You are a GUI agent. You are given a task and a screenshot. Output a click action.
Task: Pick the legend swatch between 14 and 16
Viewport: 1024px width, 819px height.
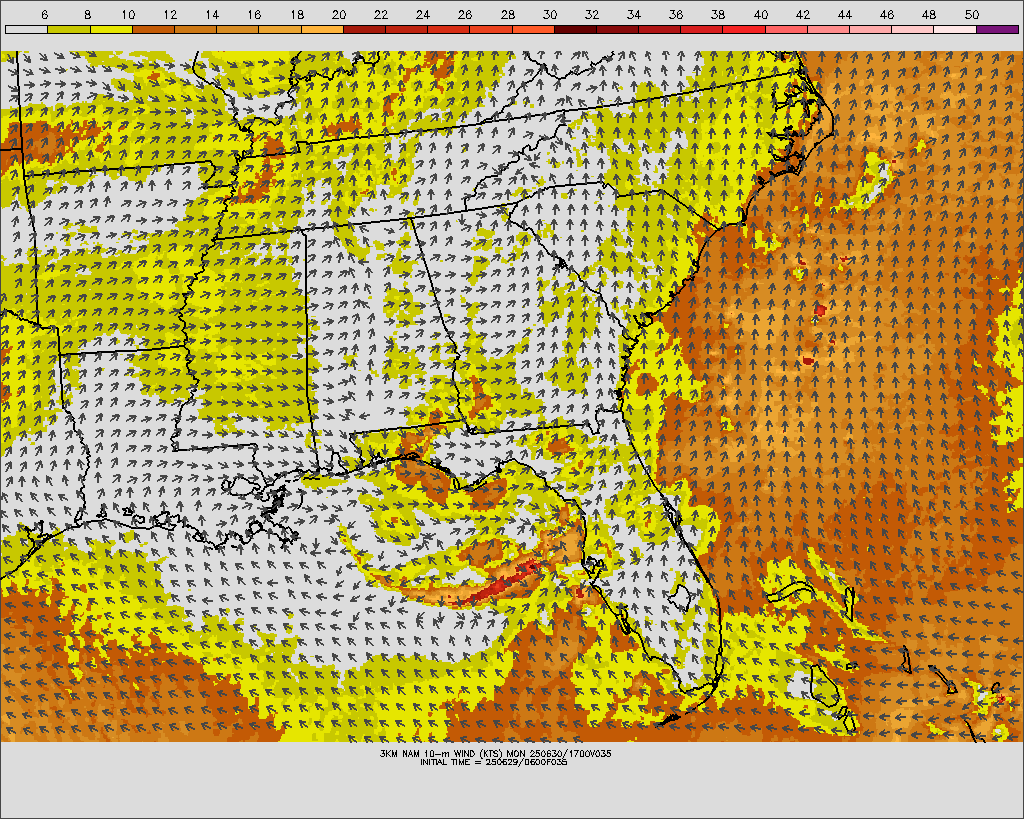(238, 29)
